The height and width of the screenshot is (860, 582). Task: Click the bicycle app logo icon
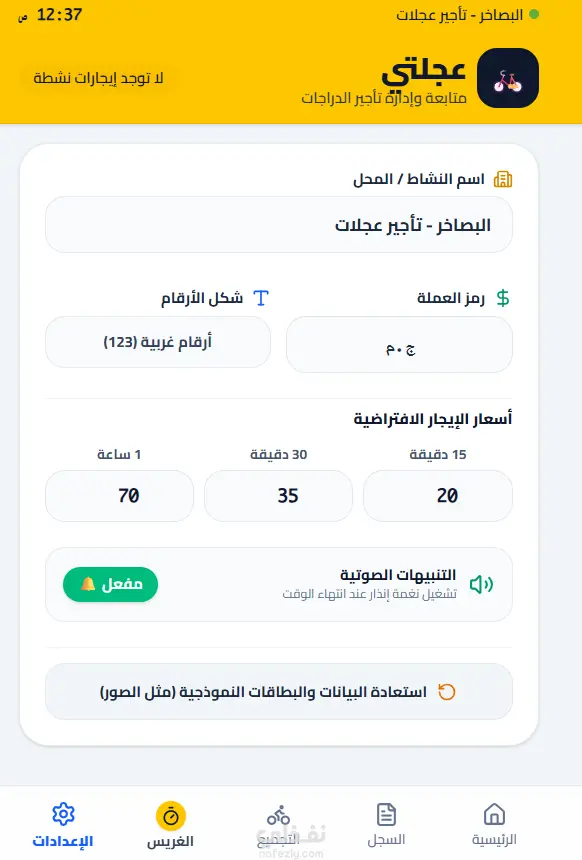[x=507, y=78]
